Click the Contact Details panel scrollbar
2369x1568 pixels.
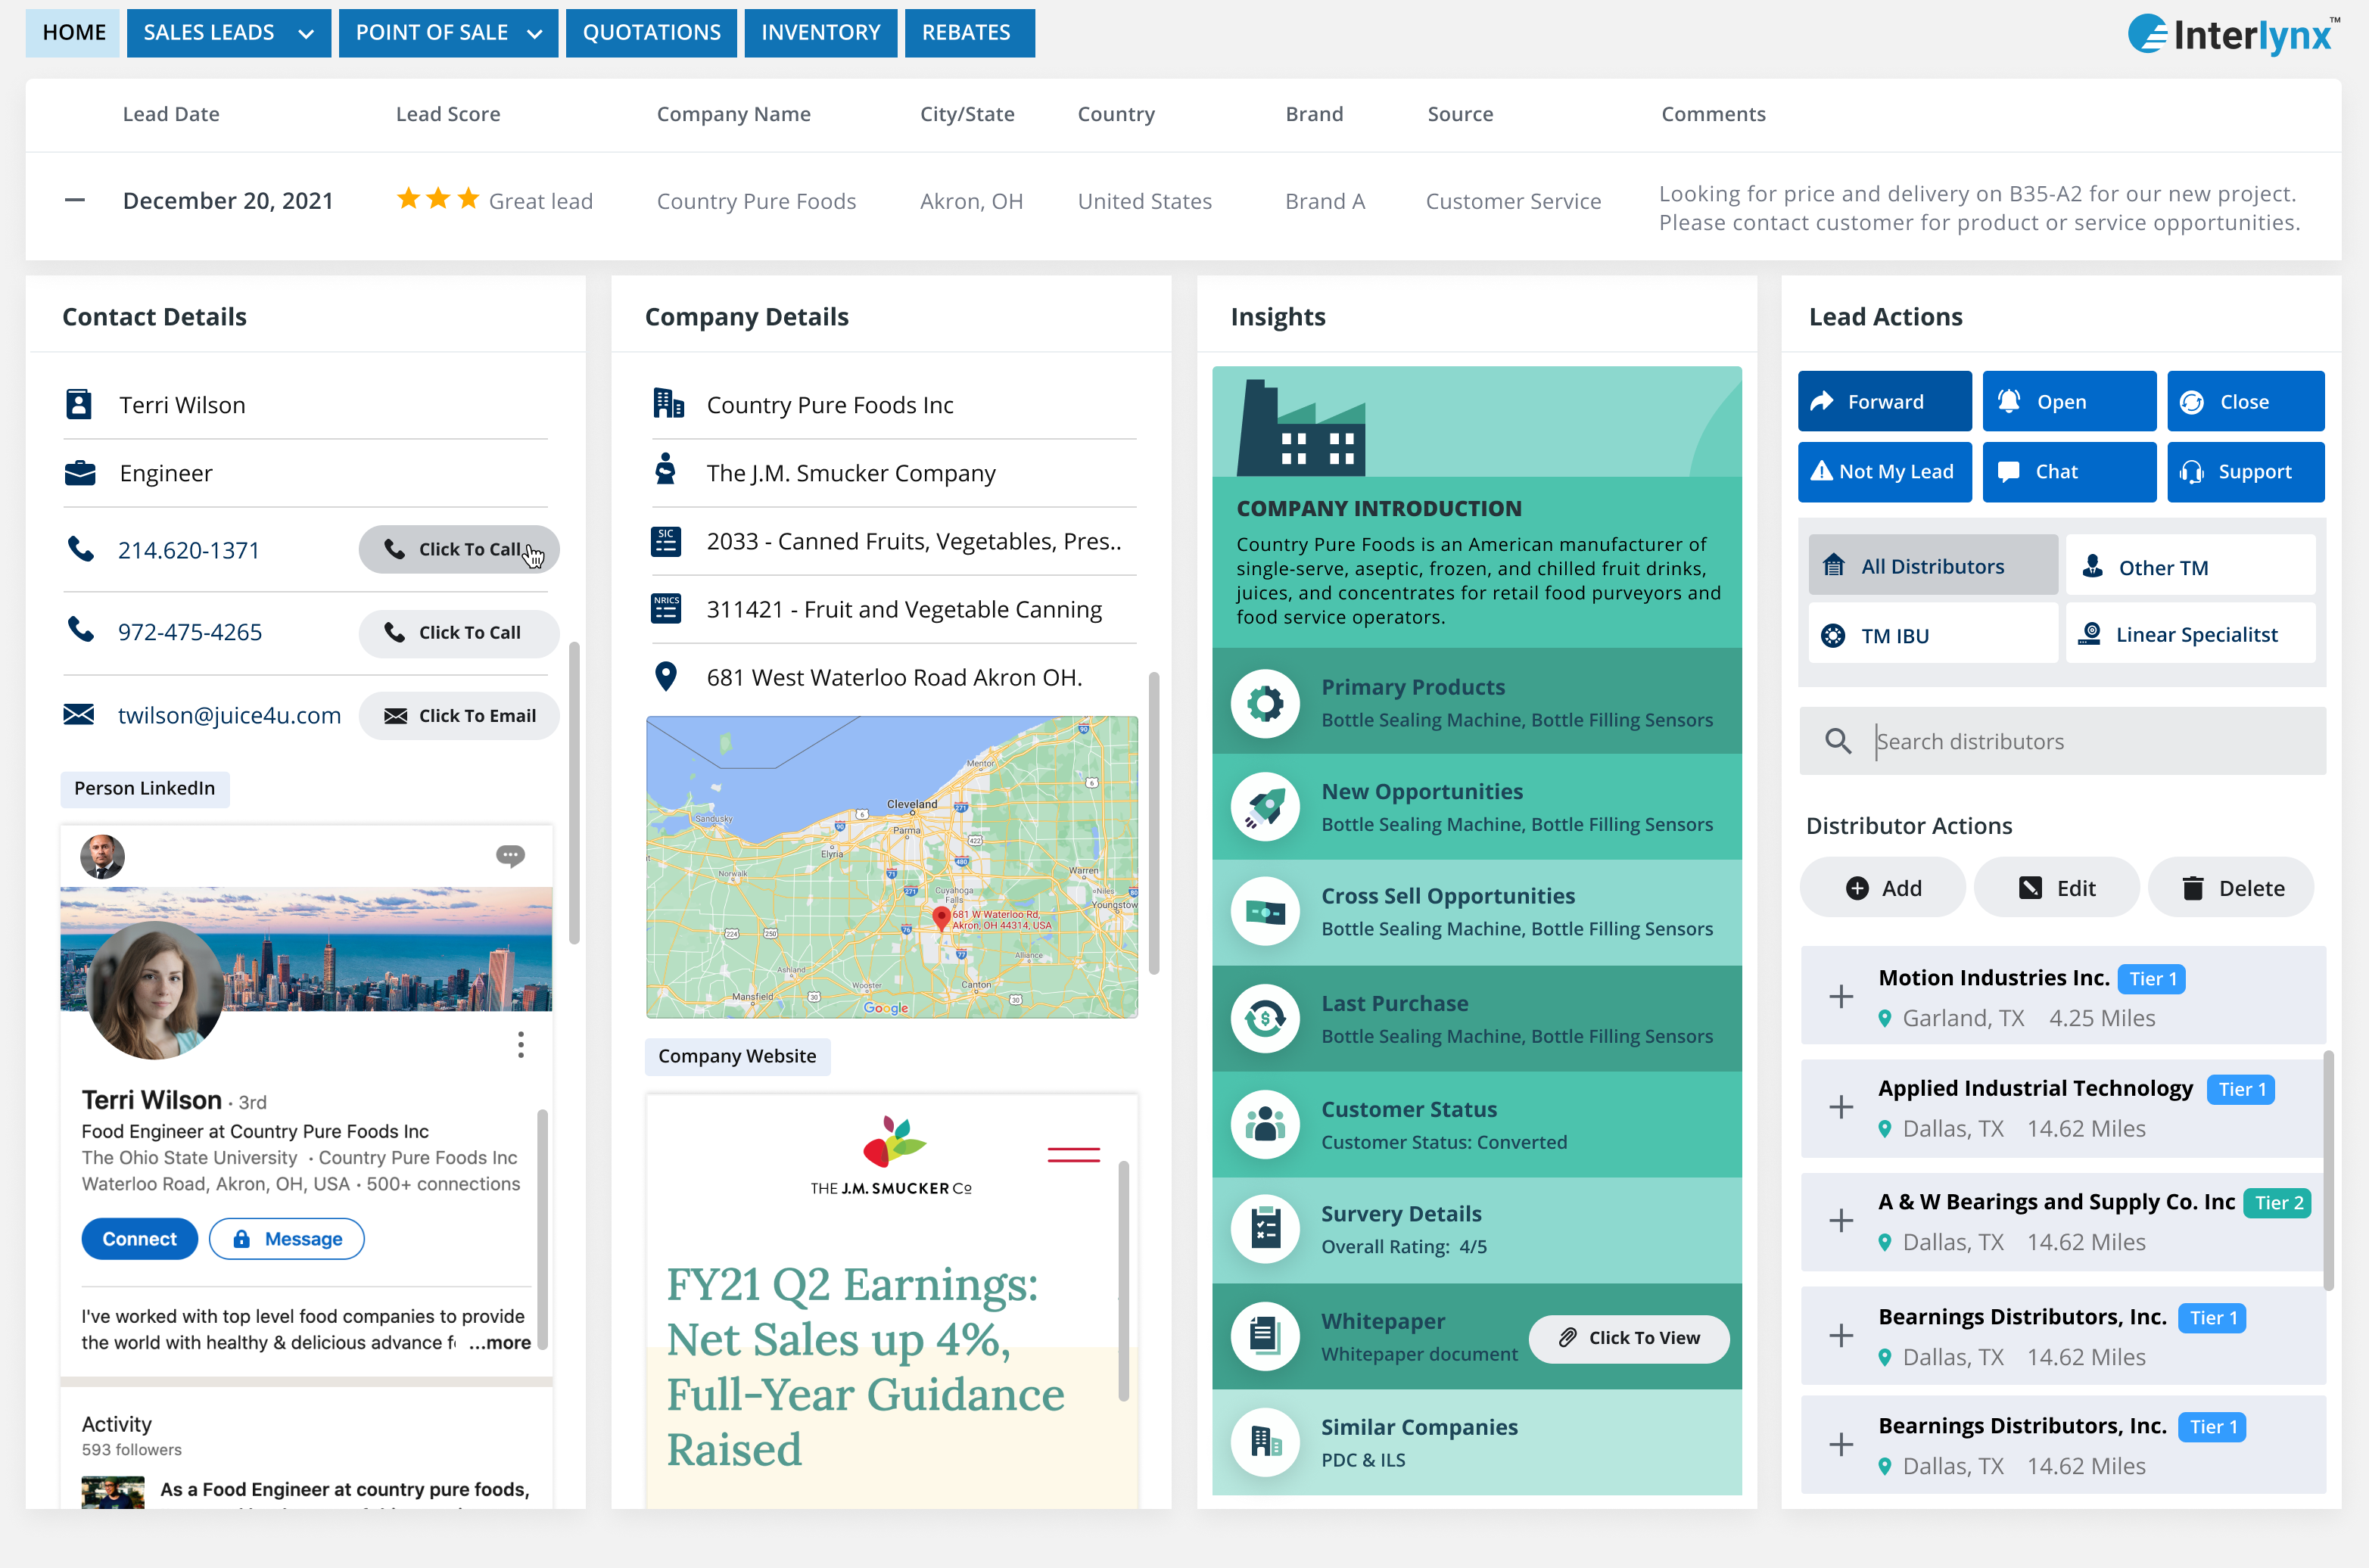(574, 793)
